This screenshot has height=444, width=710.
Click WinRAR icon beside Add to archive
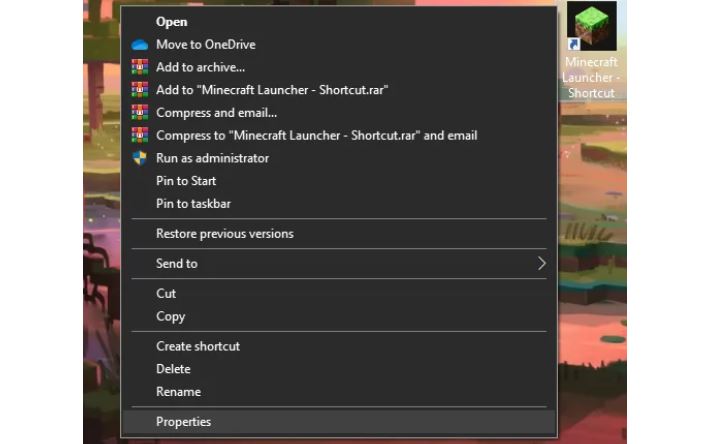(139, 67)
